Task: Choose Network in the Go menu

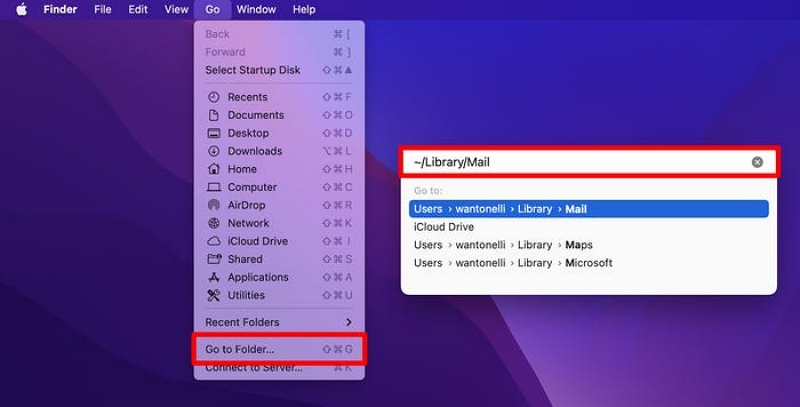Action: click(279, 223)
